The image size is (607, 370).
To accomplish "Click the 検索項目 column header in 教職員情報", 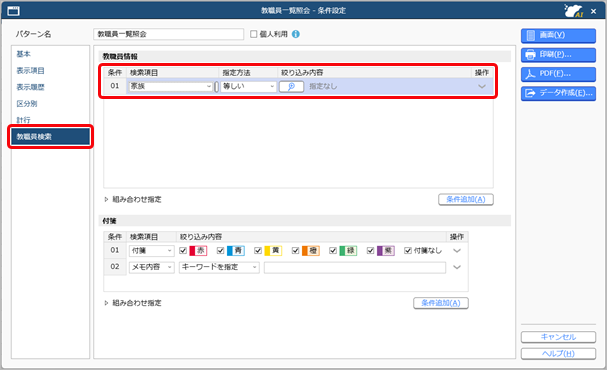I will [x=144, y=73].
